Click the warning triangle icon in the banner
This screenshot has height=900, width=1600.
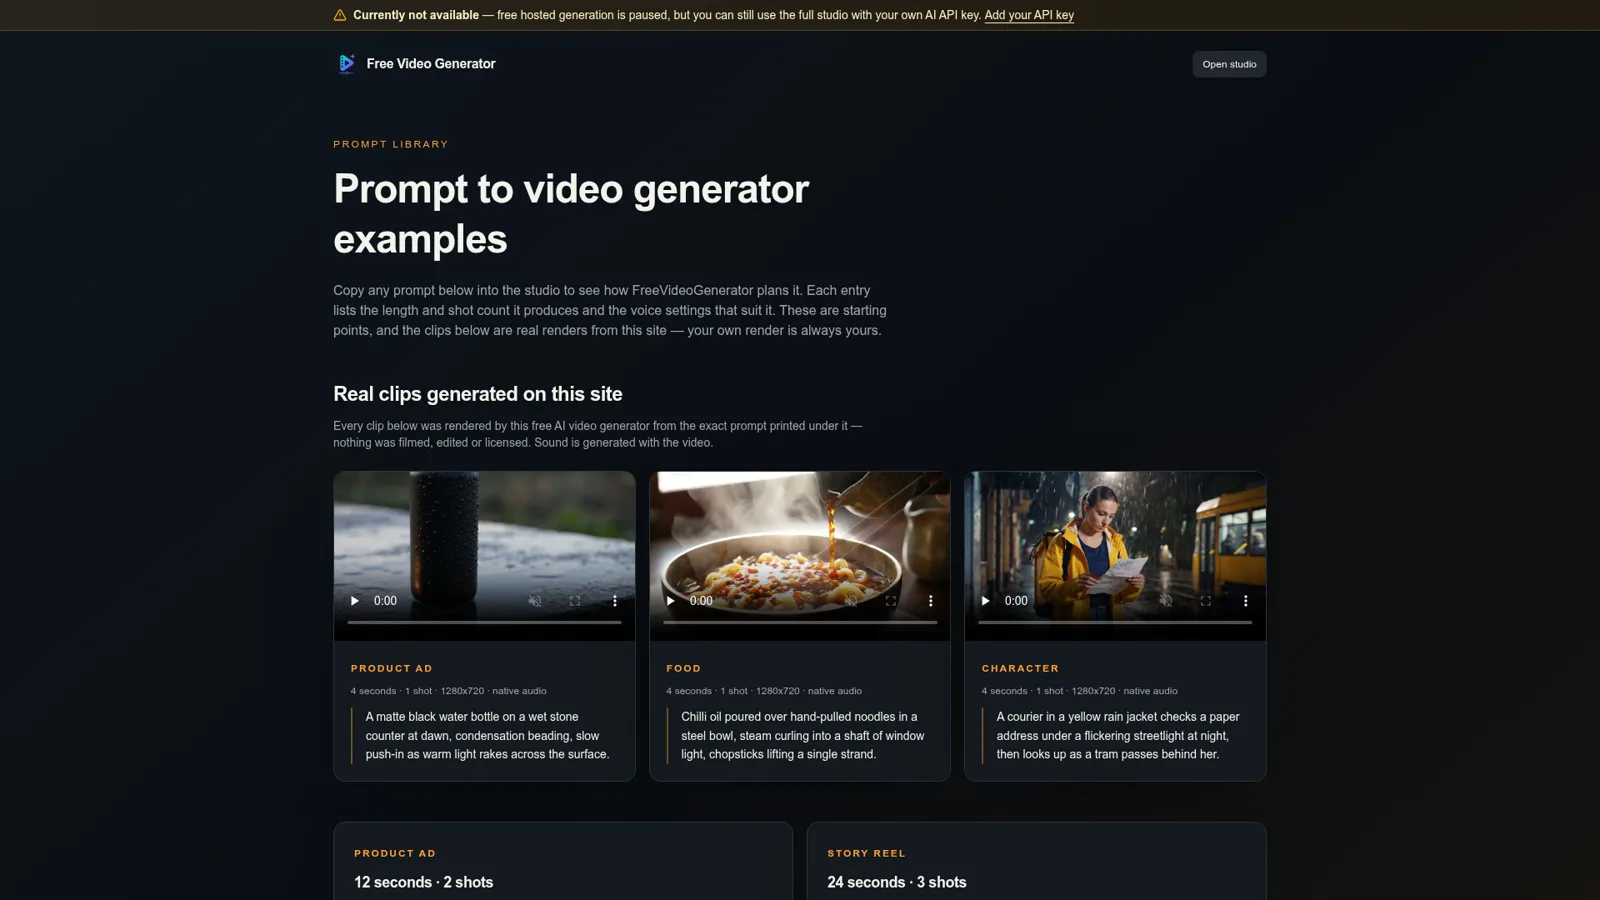[340, 15]
